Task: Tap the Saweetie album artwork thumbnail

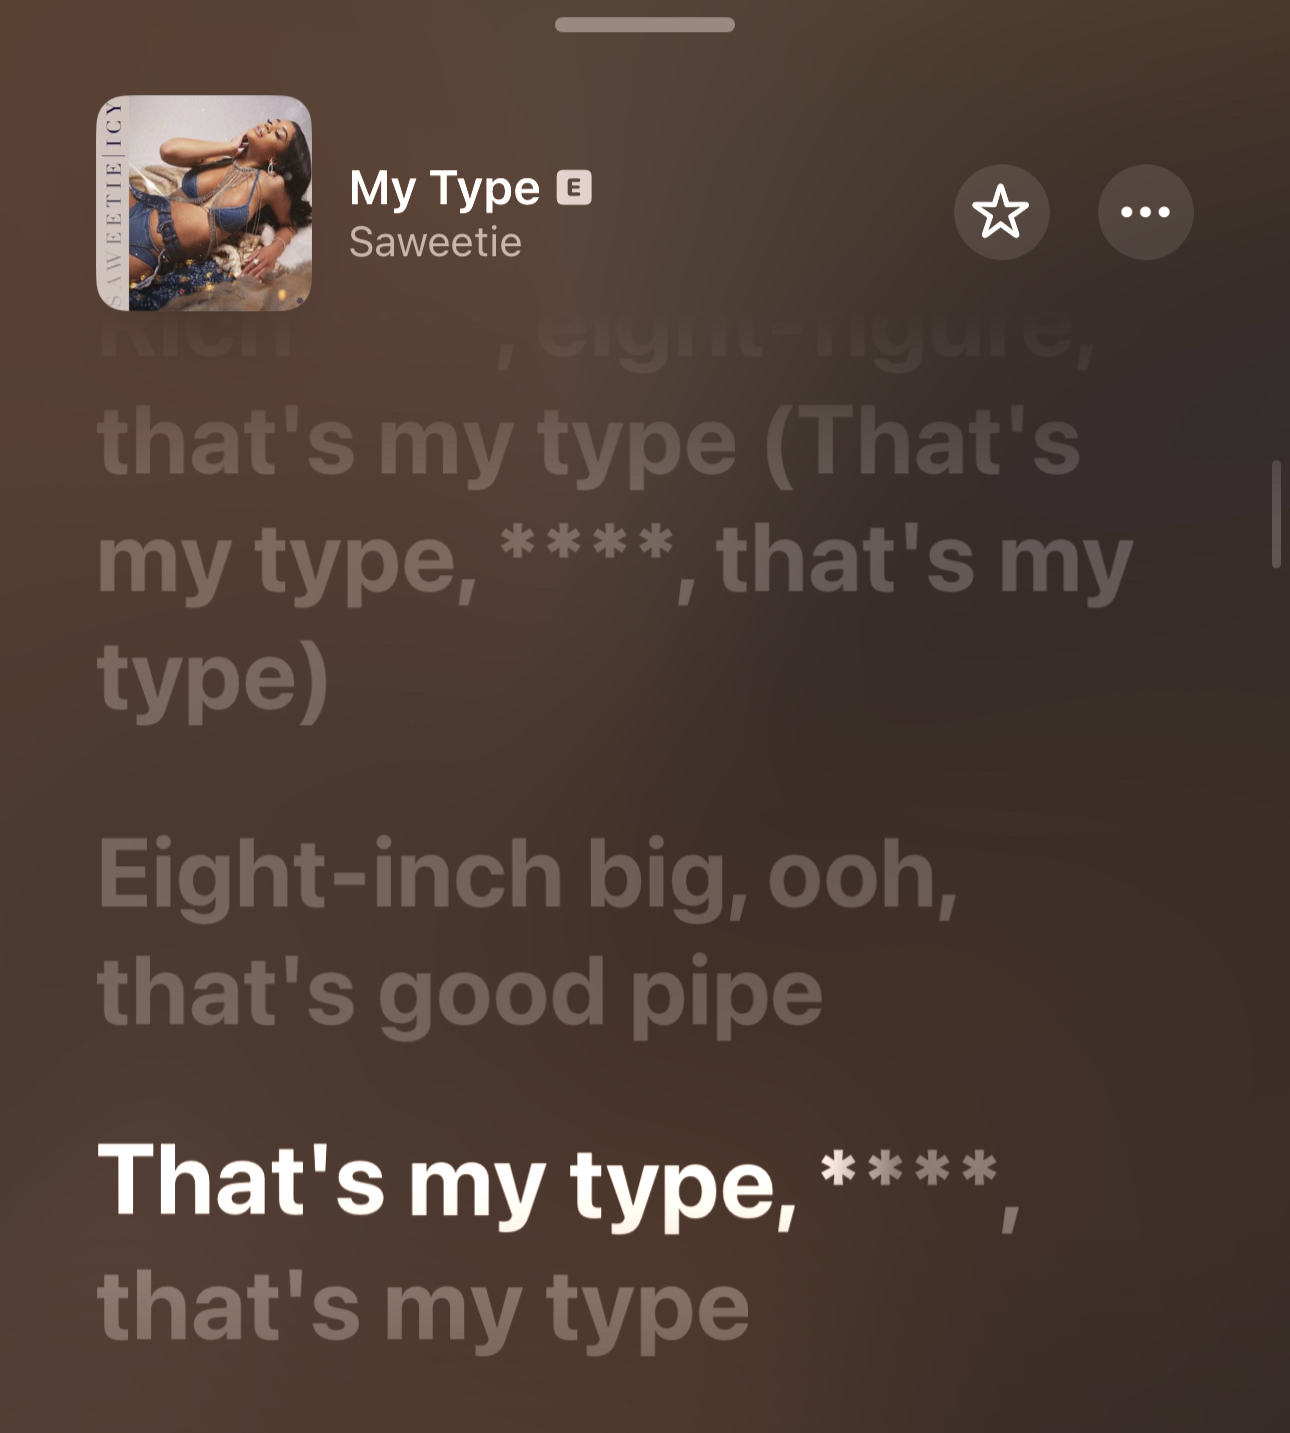Action: [x=204, y=203]
